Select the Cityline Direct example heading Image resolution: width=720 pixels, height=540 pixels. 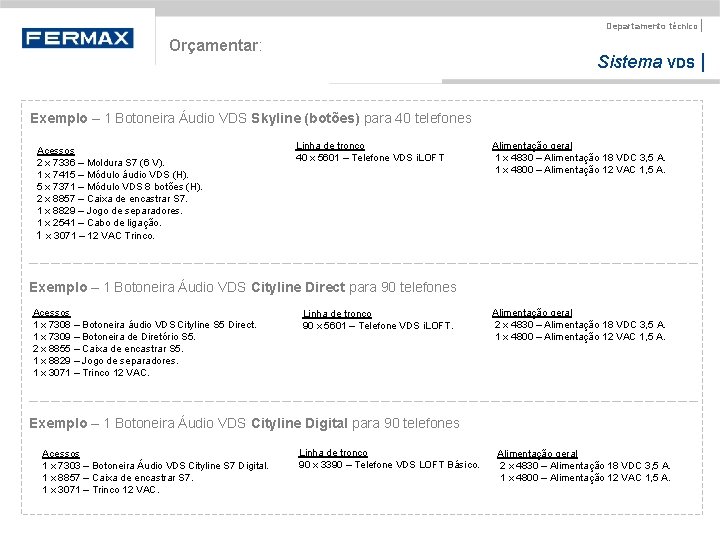(x=243, y=287)
